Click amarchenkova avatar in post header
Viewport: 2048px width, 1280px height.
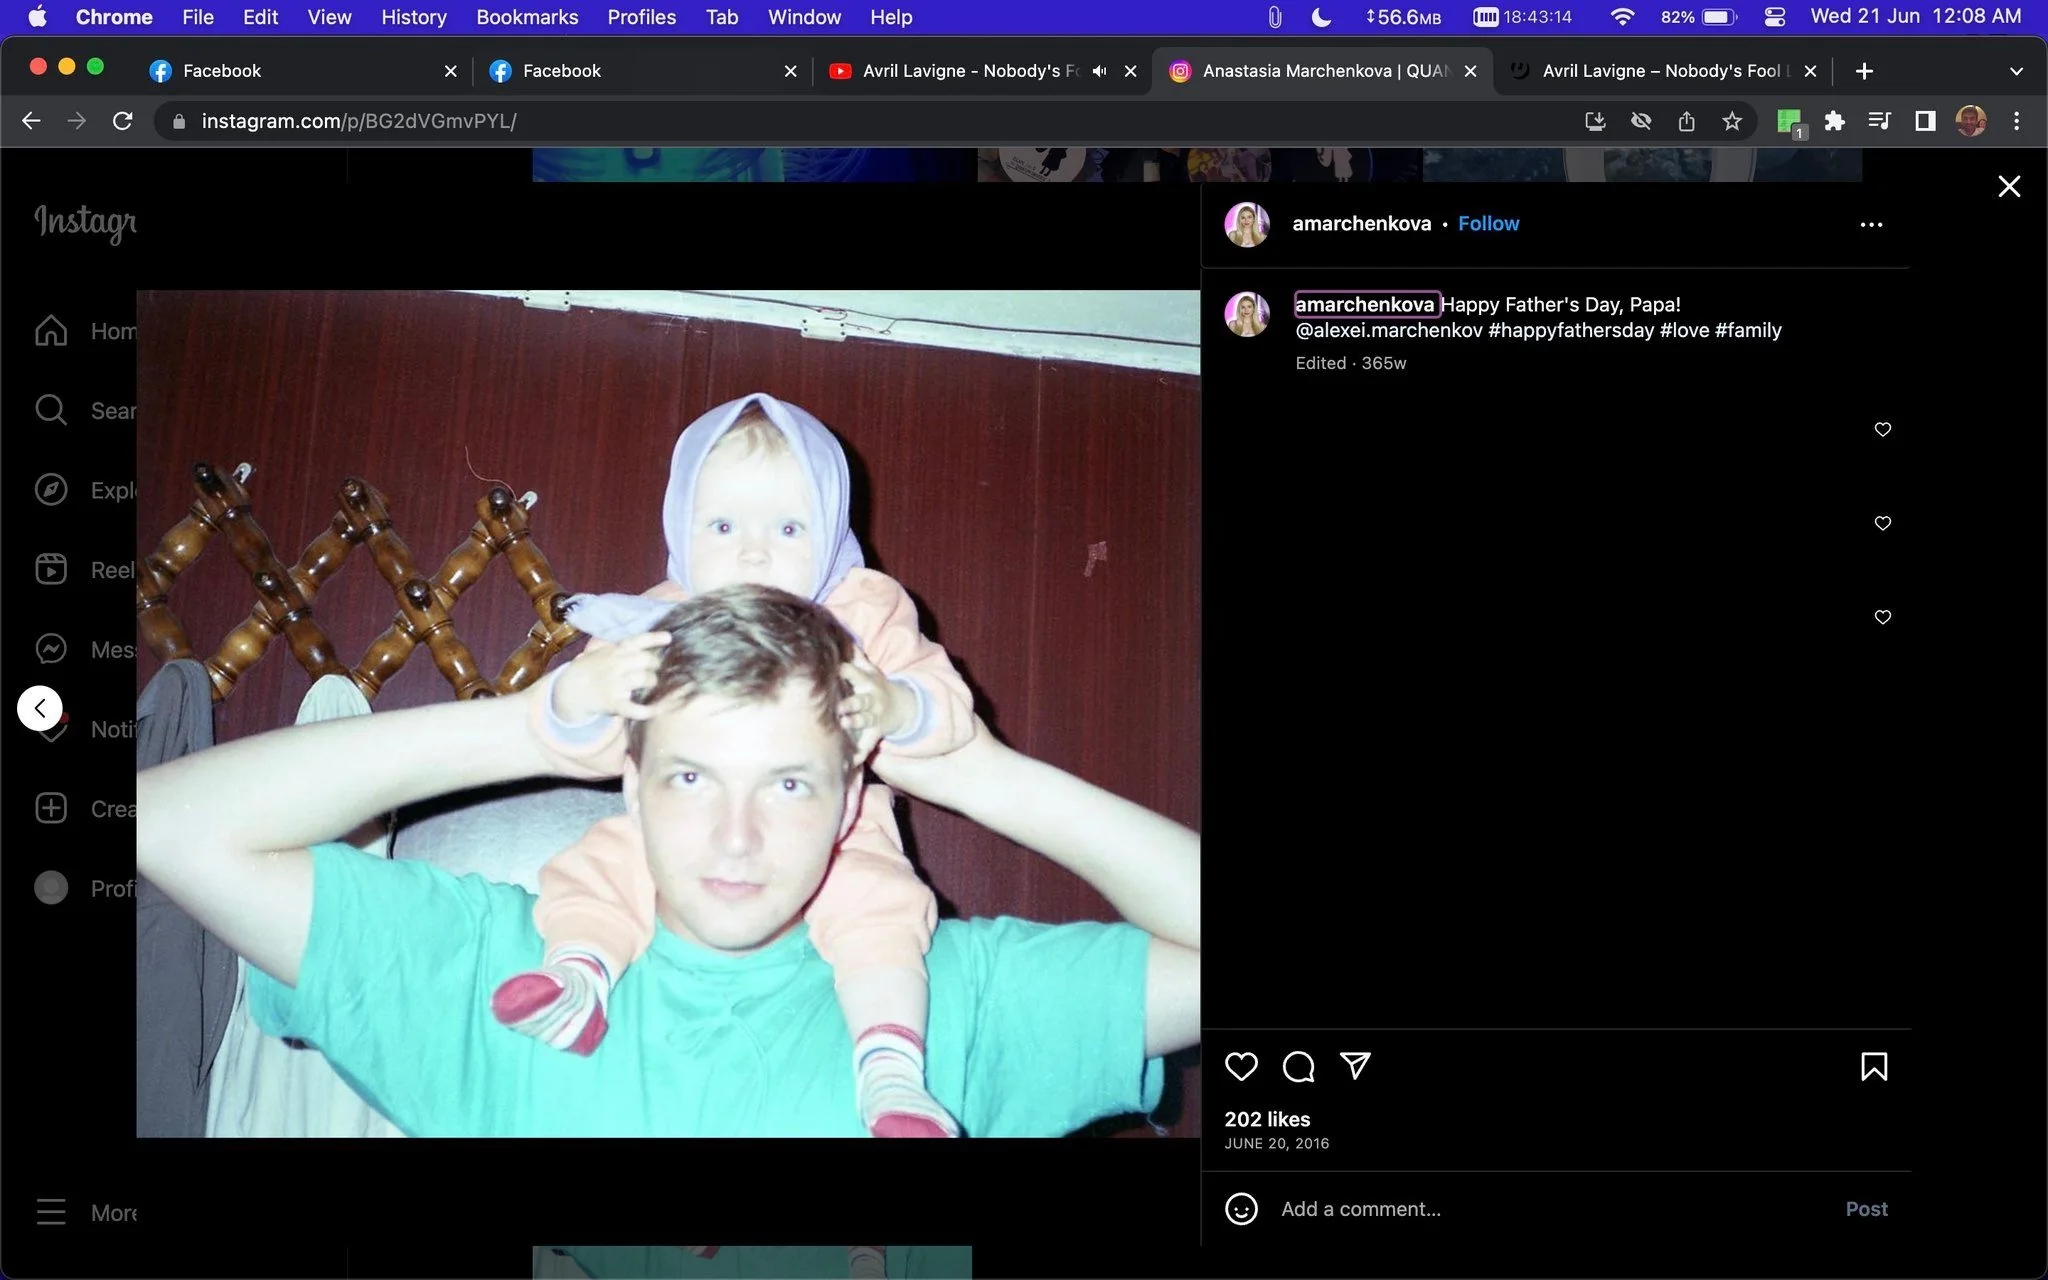pyautogui.click(x=1247, y=224)
